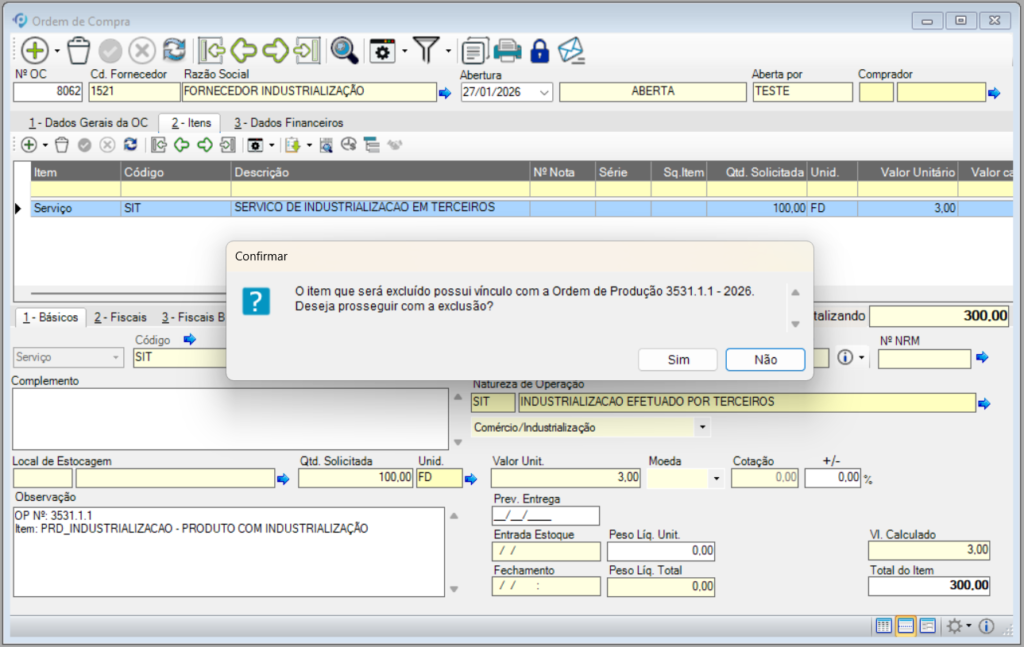Open the Dados Financeiros tab
This screenshot has height=647, width=1024.
pos(288,123)
